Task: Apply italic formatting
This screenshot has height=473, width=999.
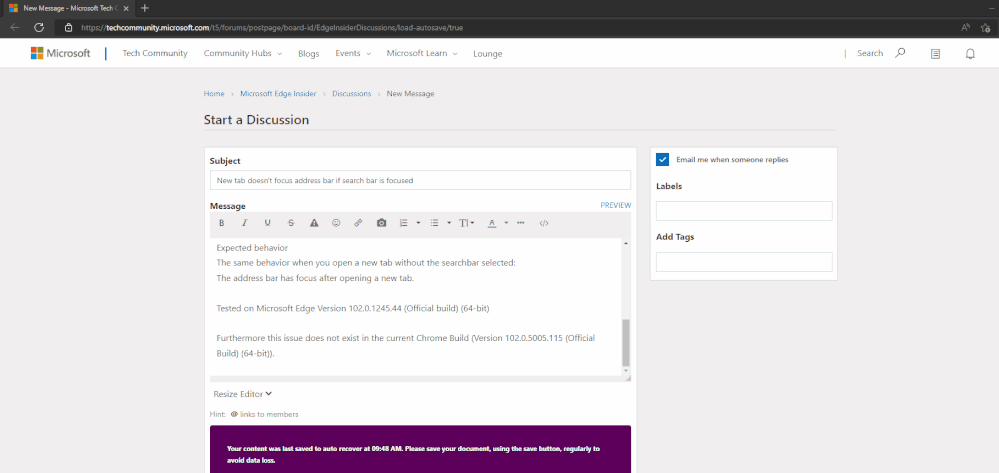Action: tap(244, 223)
